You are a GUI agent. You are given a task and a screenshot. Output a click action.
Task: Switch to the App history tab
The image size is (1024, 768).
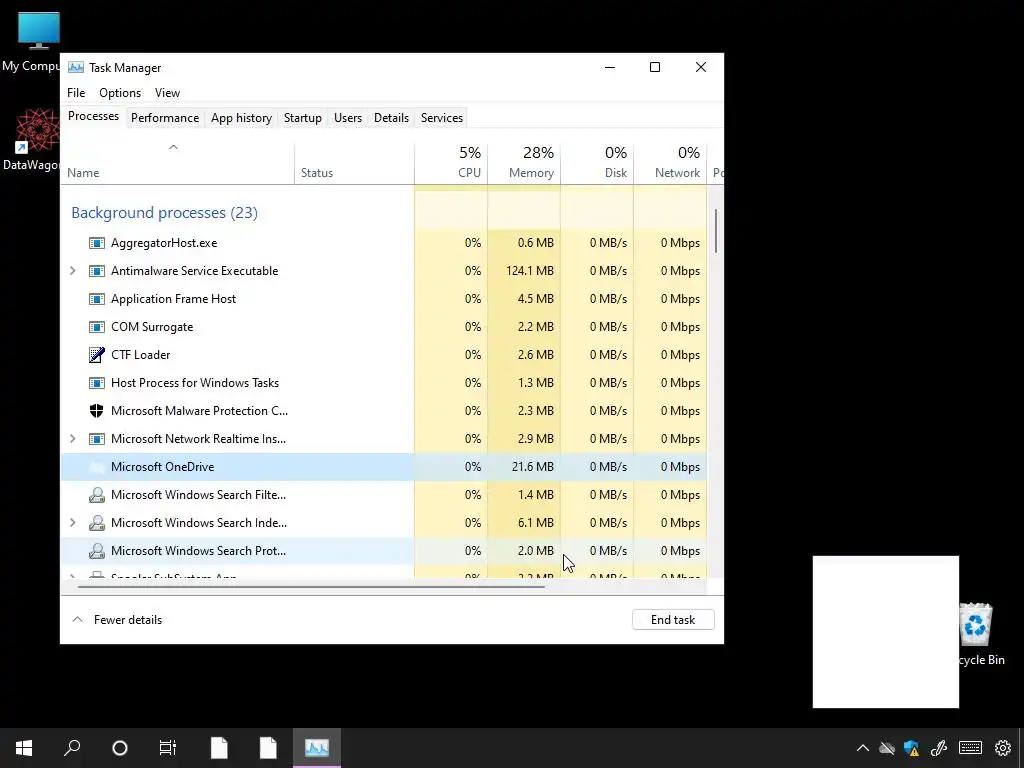click(x=241, y=118)
